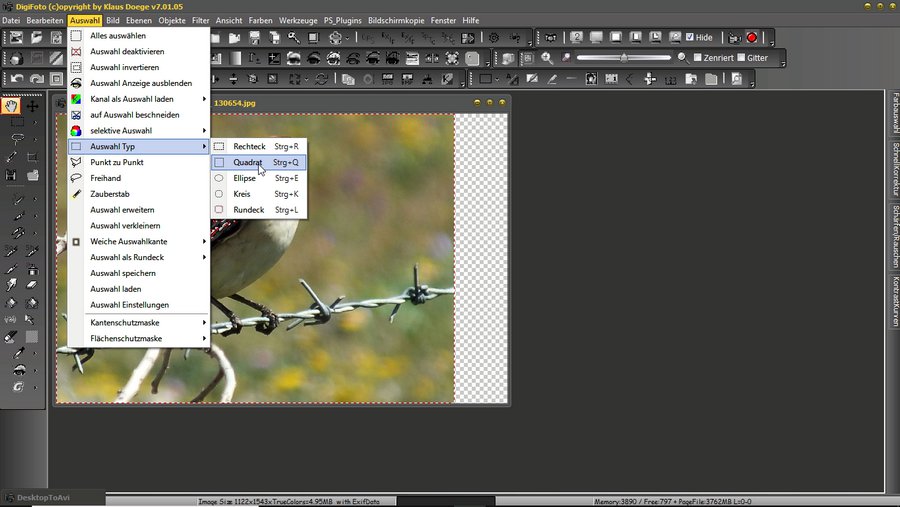Select the Lasso selection tool
This screenshot has height=507, width=900.
pyautogui.click(x=17, y=138)
